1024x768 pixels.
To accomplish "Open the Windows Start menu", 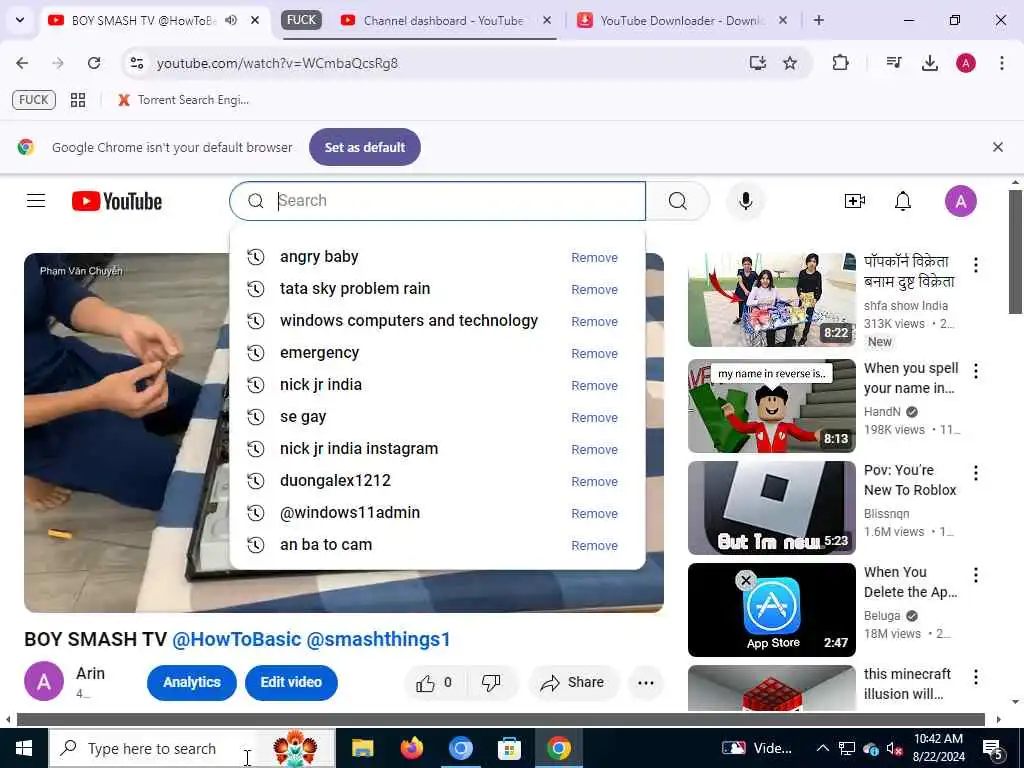I will click(x=24, y=748).
